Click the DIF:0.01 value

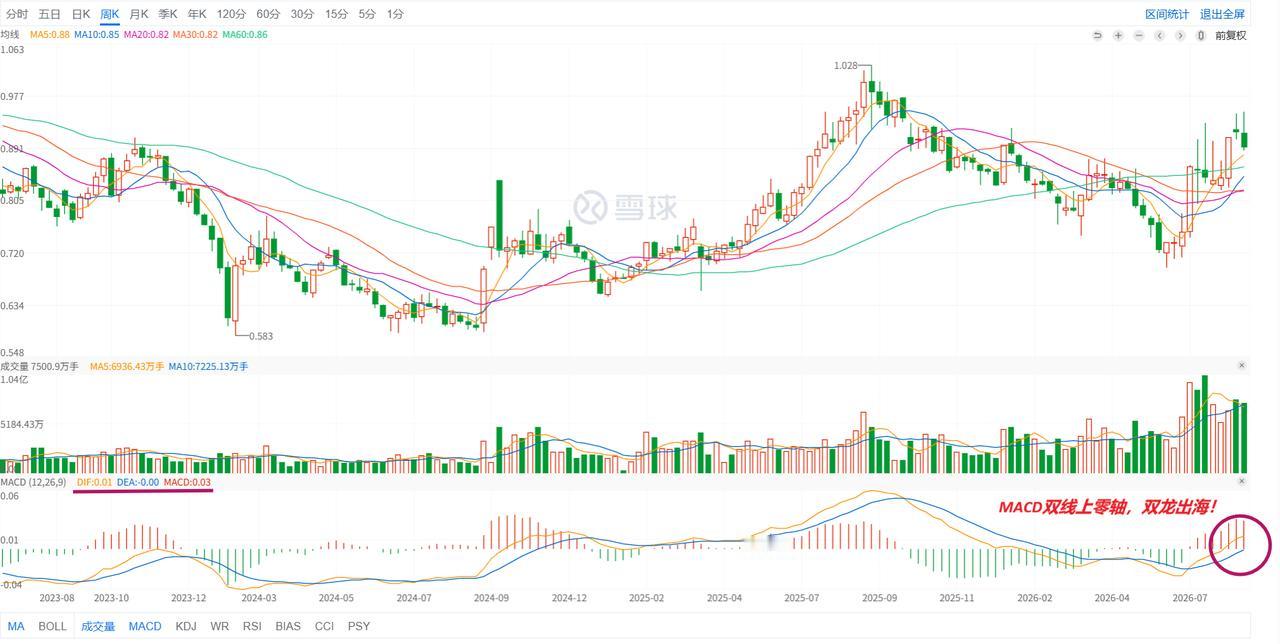pyautogui.click(x=95, y=483)
